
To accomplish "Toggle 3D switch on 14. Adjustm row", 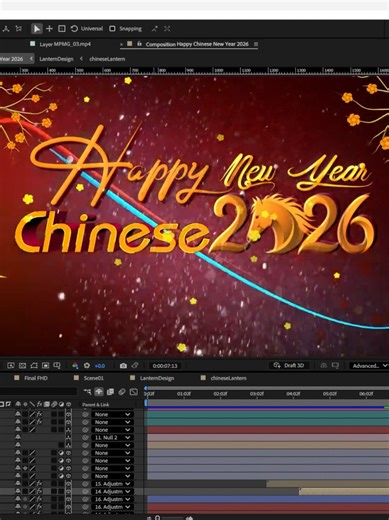I will (68, 491).
